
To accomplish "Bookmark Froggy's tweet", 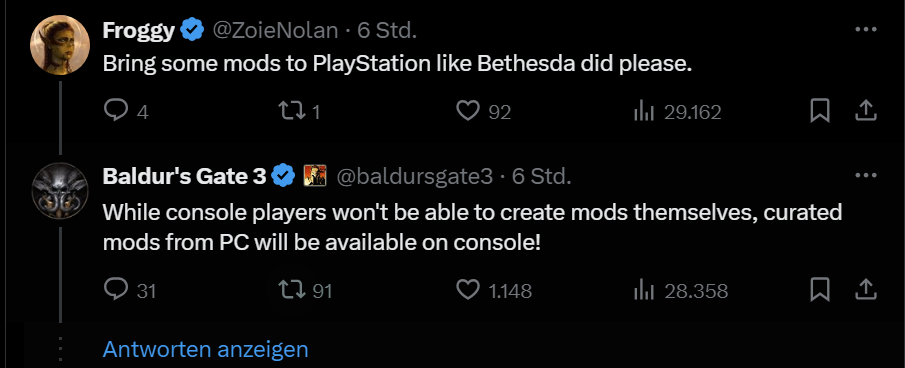I will pyautogui.click(x=820, y=111).
